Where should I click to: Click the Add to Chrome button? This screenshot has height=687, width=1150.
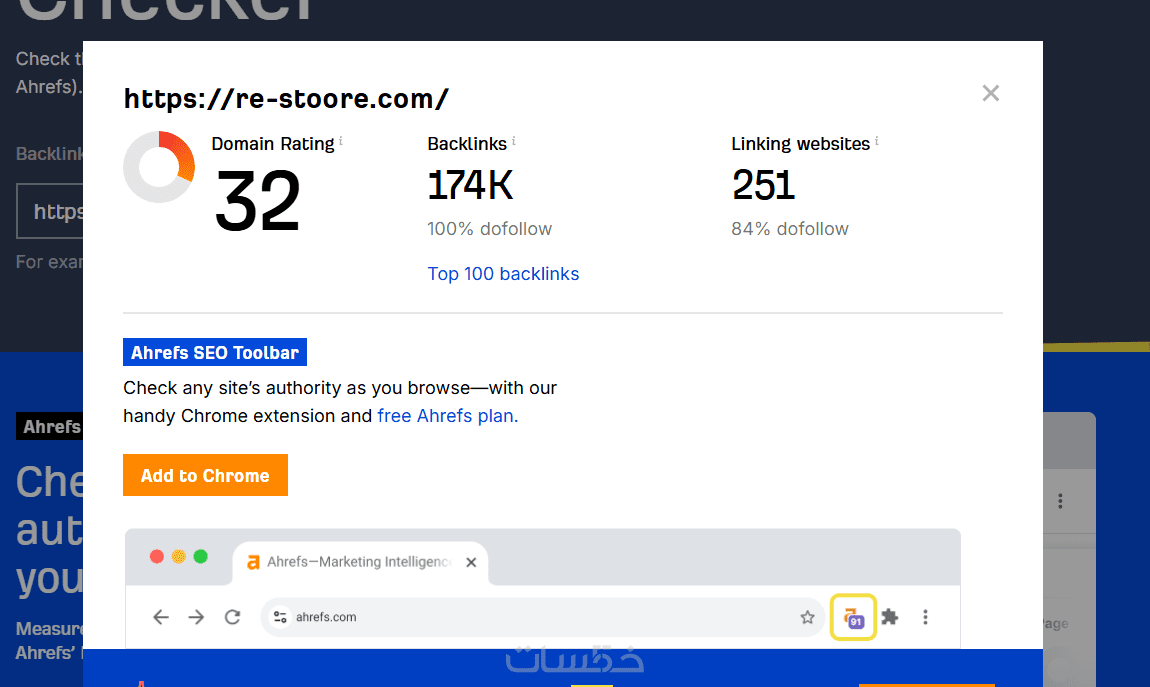coord(205,475)
